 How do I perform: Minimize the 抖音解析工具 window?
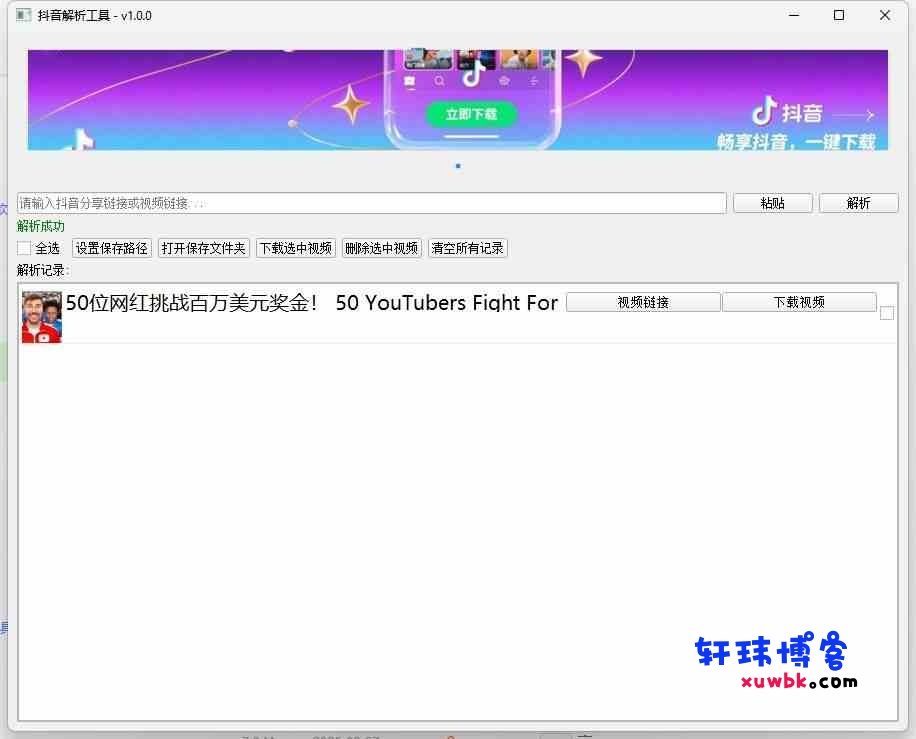793,15
